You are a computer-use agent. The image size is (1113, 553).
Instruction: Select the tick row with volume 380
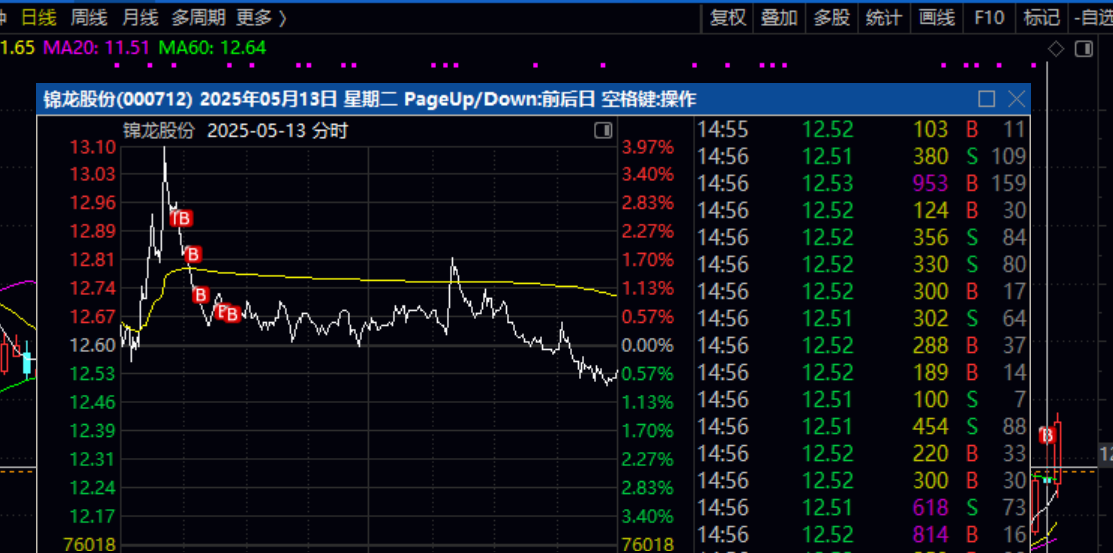(x=862, y=156)
